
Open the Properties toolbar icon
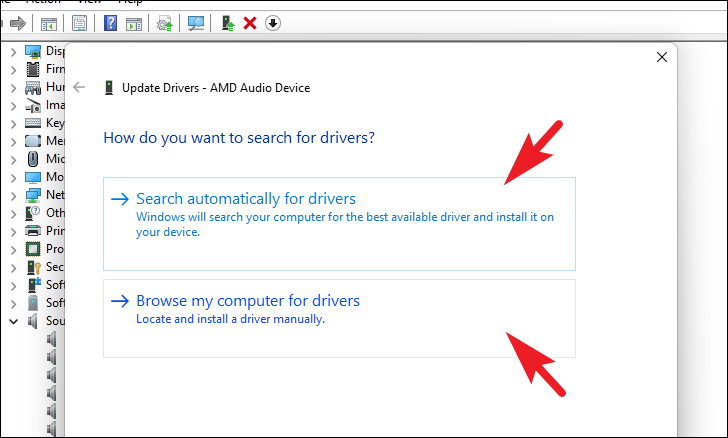point(79,23)
